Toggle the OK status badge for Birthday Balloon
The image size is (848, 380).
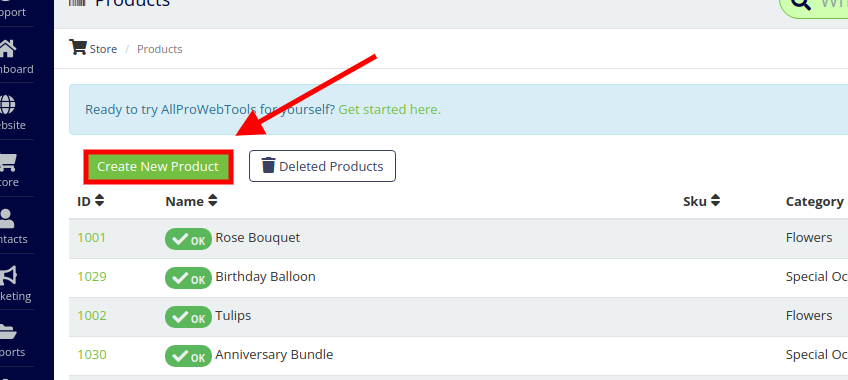click(188, 278)
